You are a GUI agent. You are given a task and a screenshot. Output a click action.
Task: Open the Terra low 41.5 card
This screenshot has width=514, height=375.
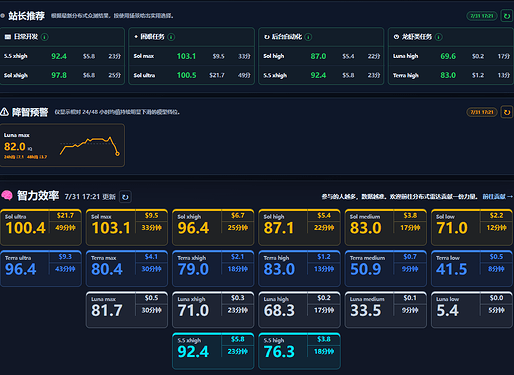tap(472, 269)
